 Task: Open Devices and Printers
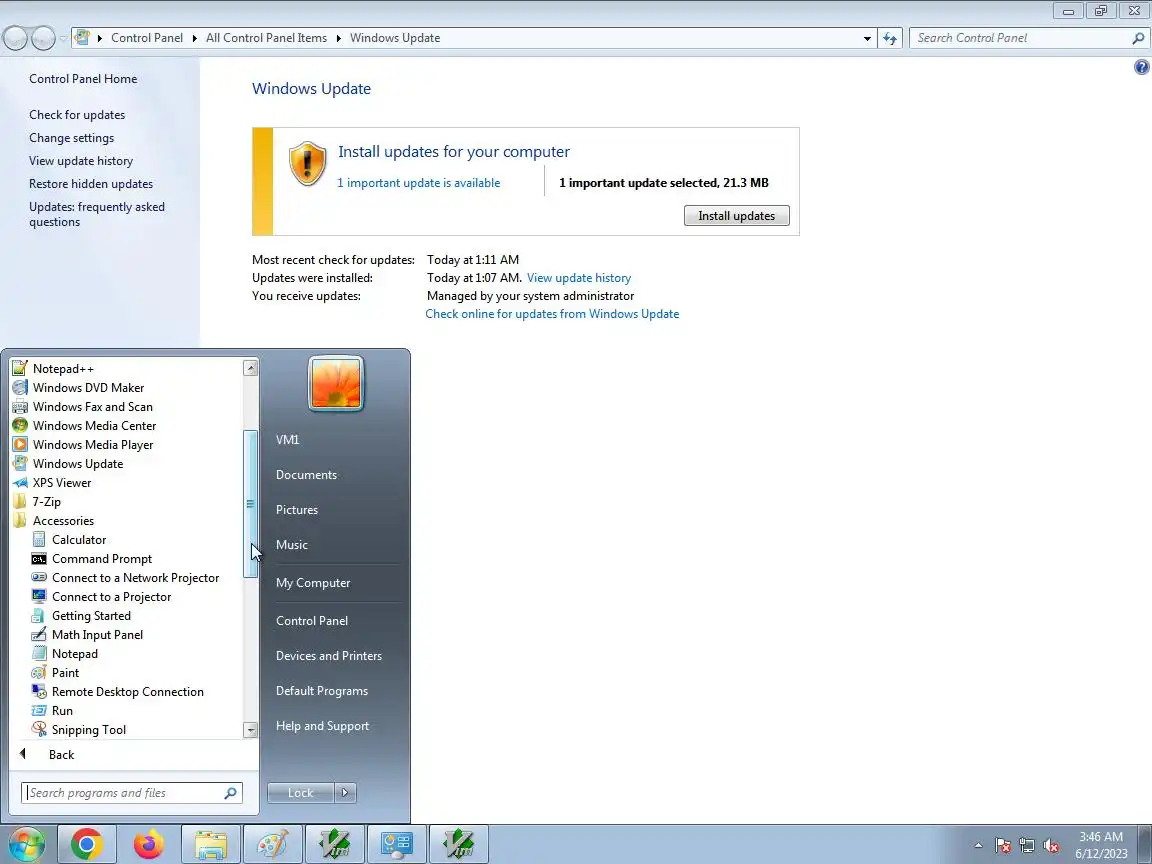click(x=328, y=656)
